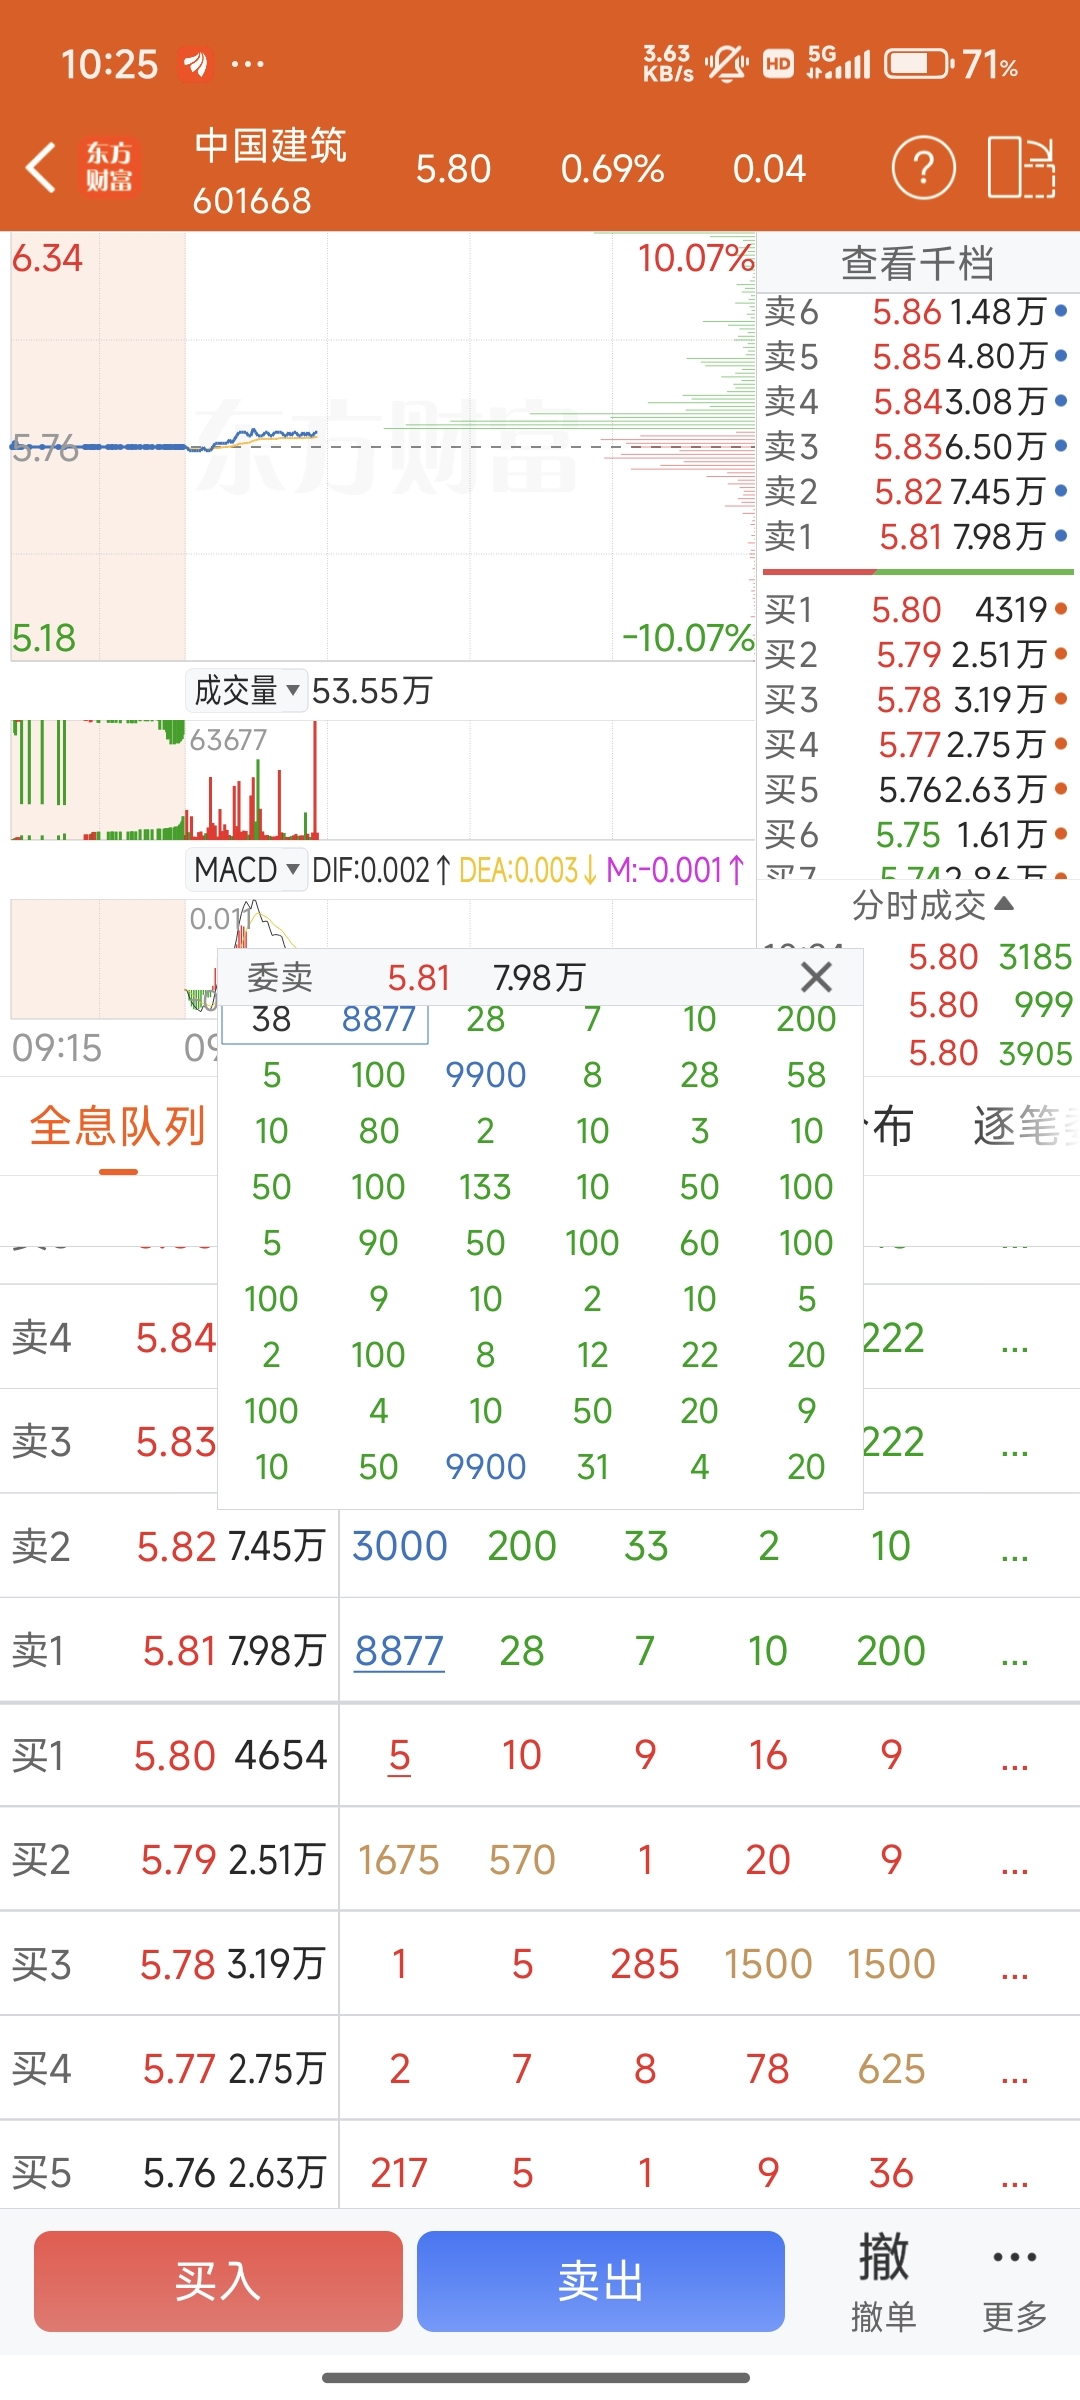The width and height of the screenshot is (1080, 2400).
Task: Tap the 217 order in 买5 row
Action: coord(399,2173)
